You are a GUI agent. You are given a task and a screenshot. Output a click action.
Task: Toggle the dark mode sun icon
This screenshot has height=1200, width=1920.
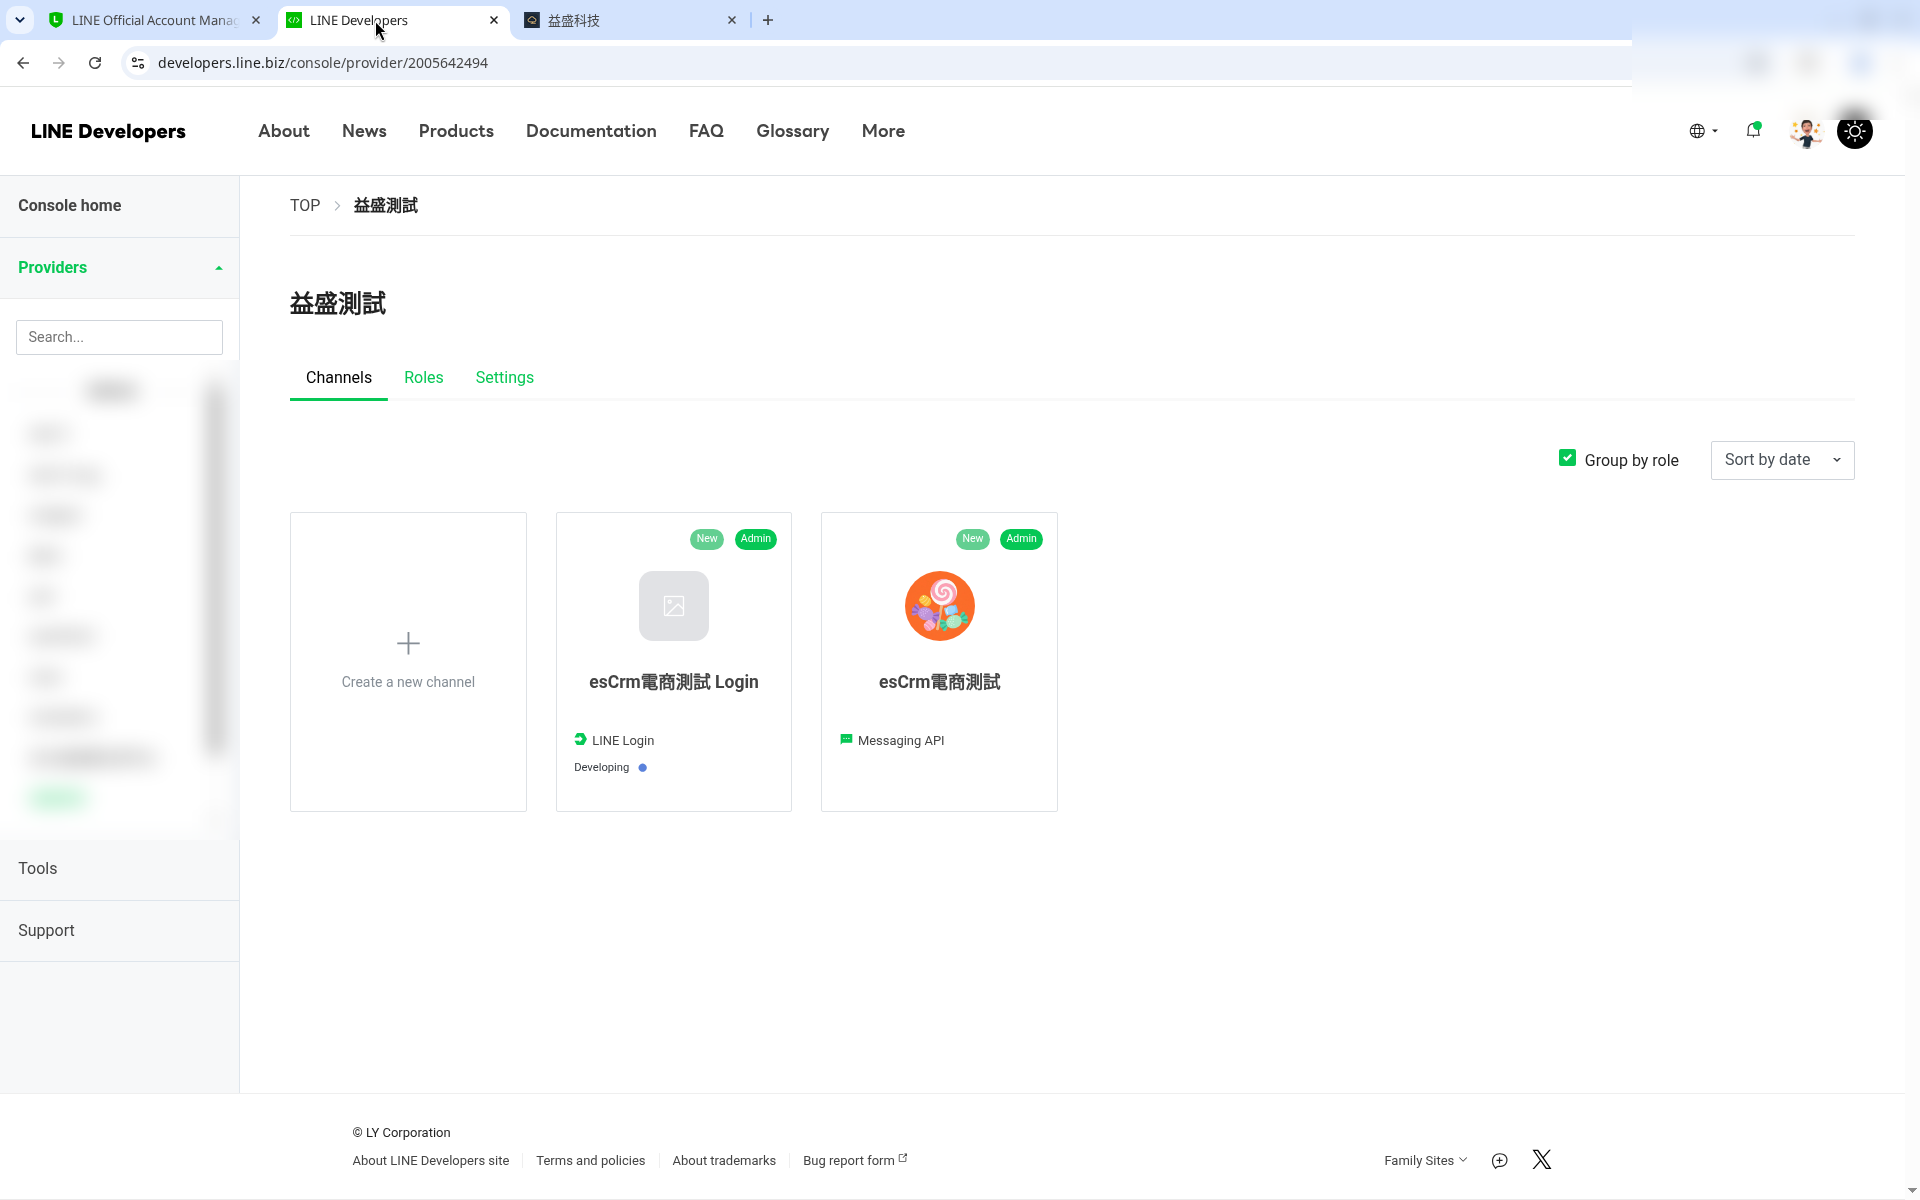click(1855, 131)
